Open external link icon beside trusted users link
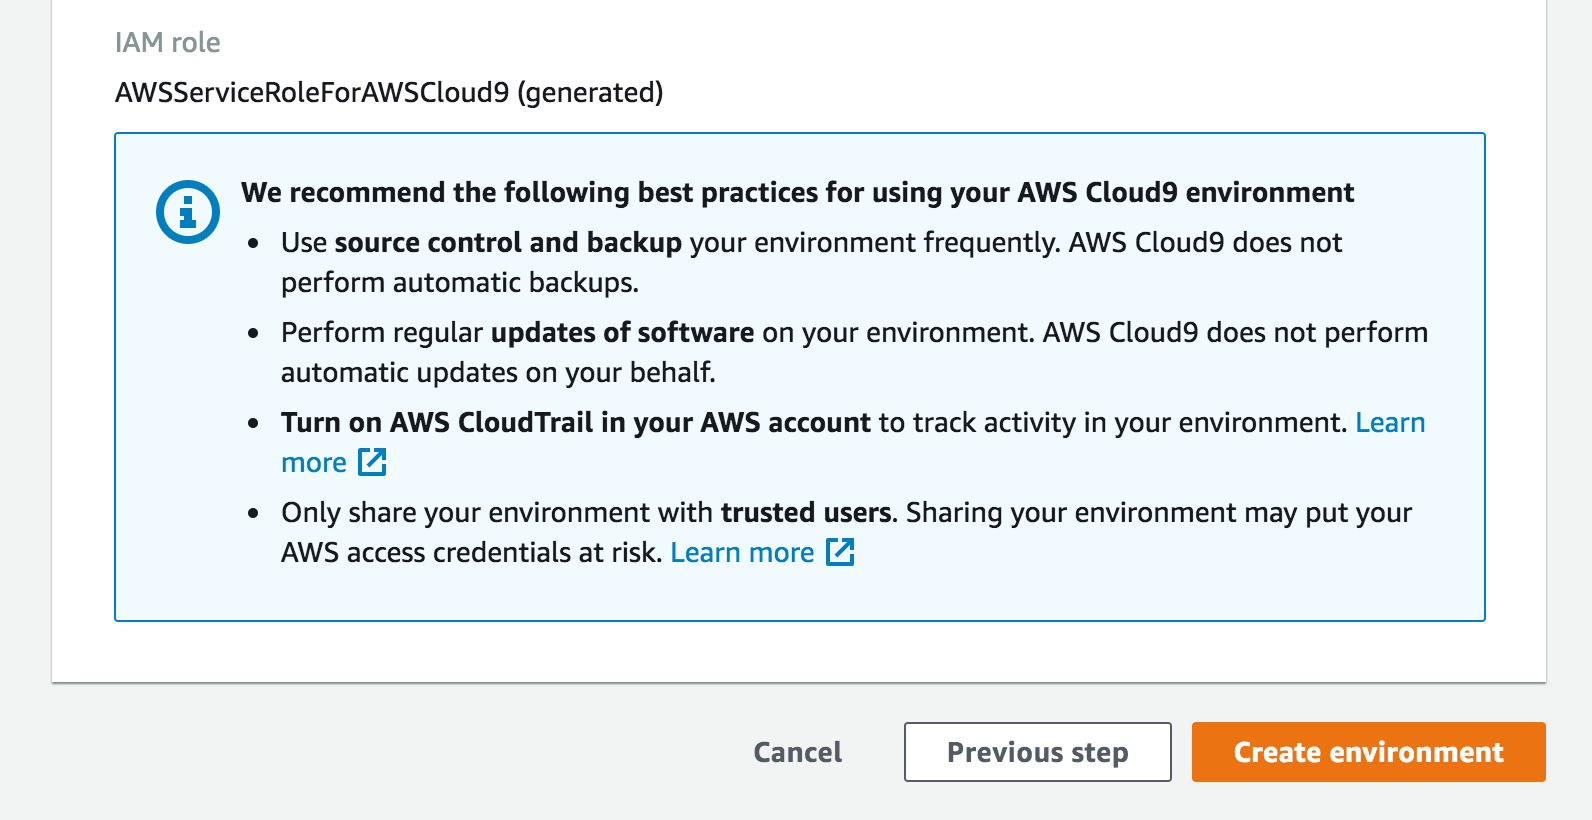The height and width of the screenshot is (820, 1592). pyautogui.click(x=840, y=552)
